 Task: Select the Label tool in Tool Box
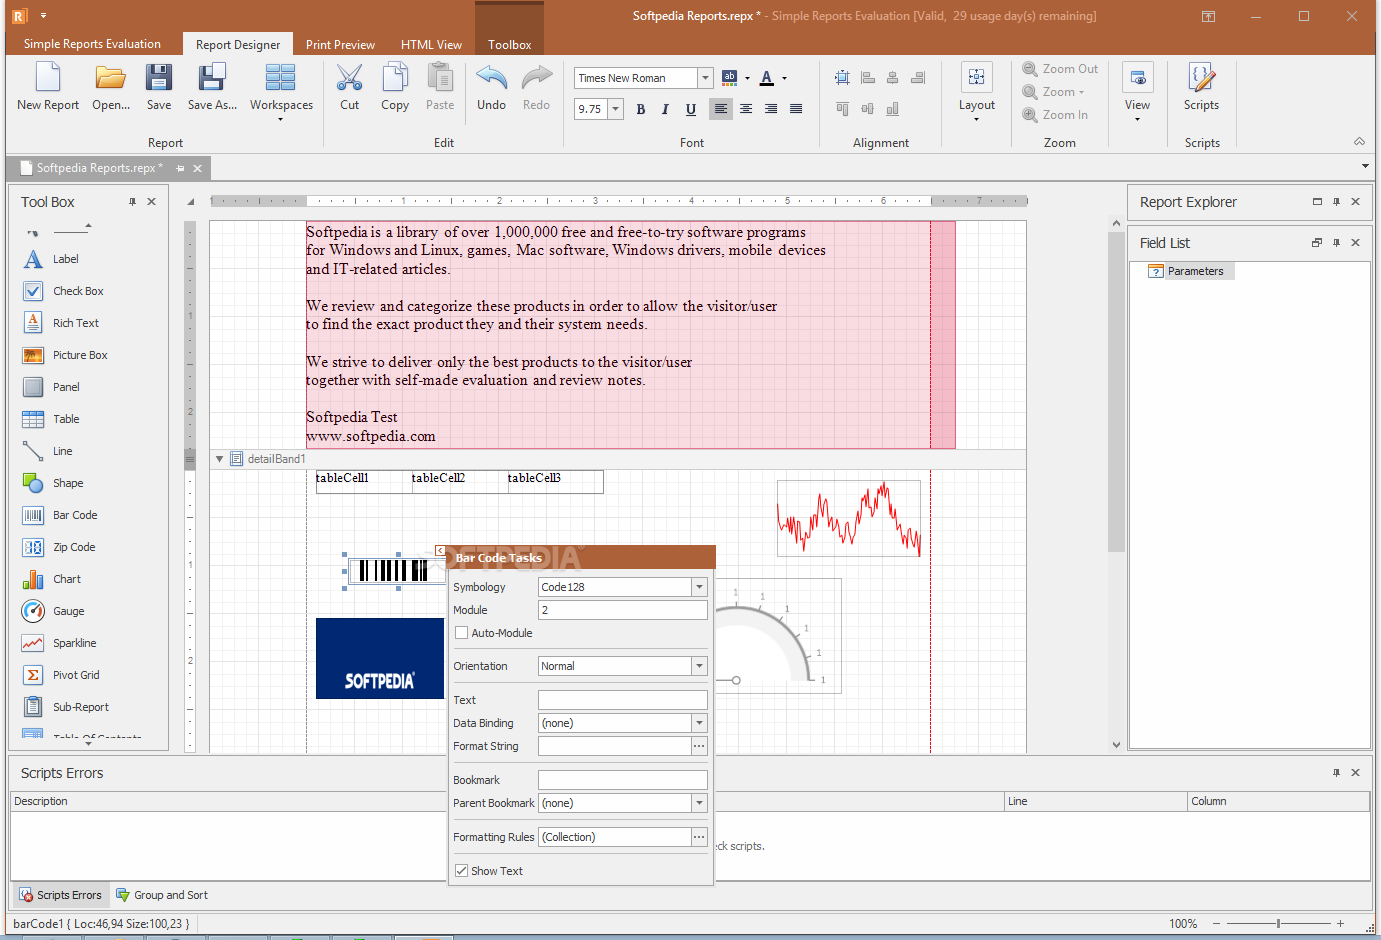(x=65, y=259)
